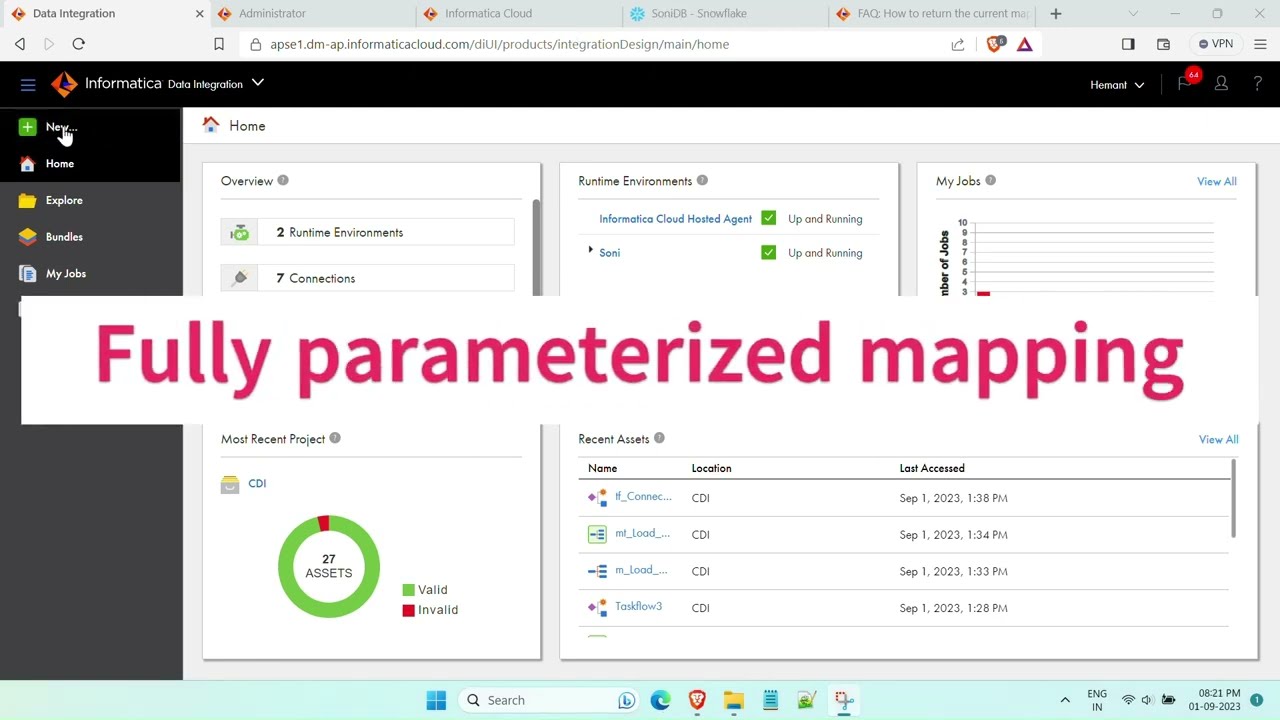
Task: Open the VPN button
Action: click(x=1216, y=44)
